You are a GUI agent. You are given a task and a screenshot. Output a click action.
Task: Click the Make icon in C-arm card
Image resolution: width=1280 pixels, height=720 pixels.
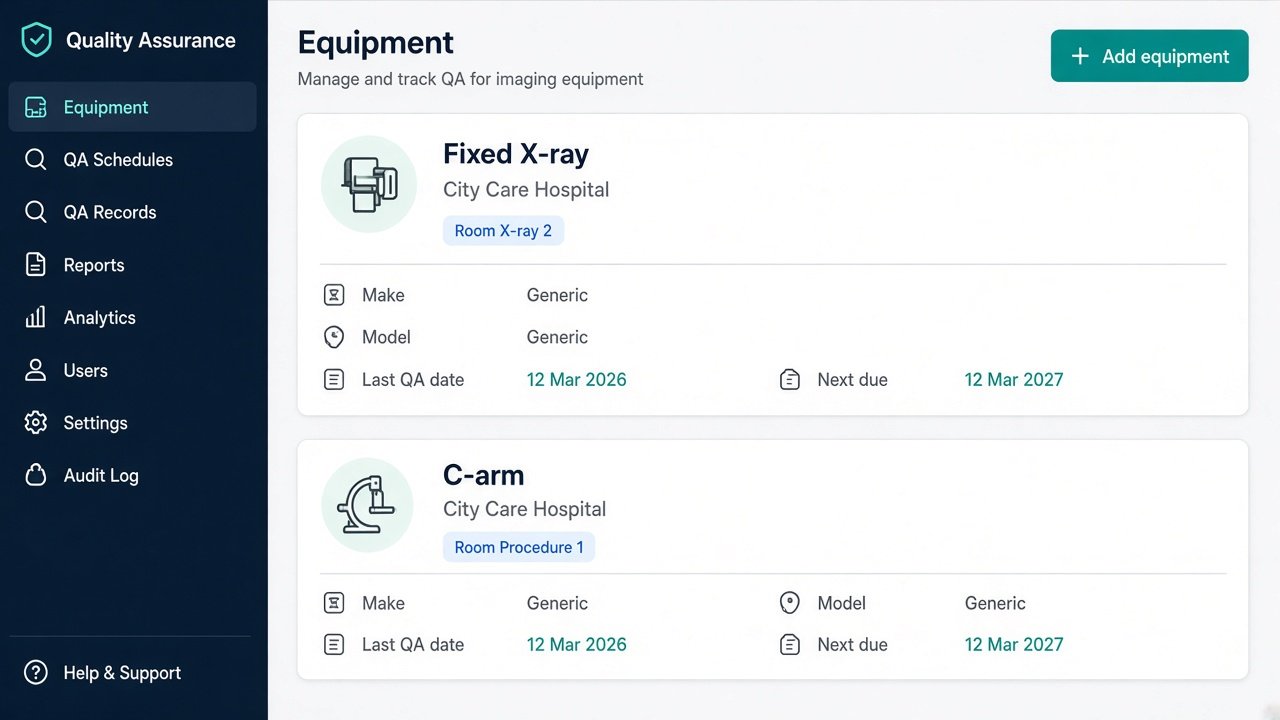[x=334, y=603]
